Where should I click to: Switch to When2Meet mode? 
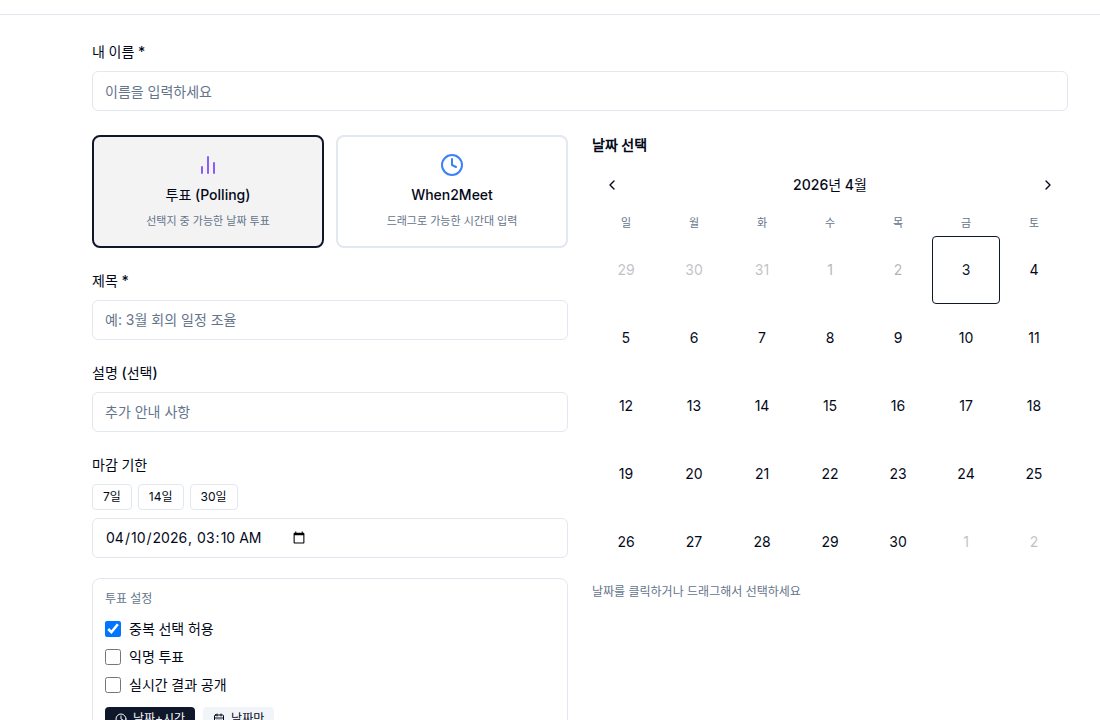pyautogui.click(x=451, y=191)
